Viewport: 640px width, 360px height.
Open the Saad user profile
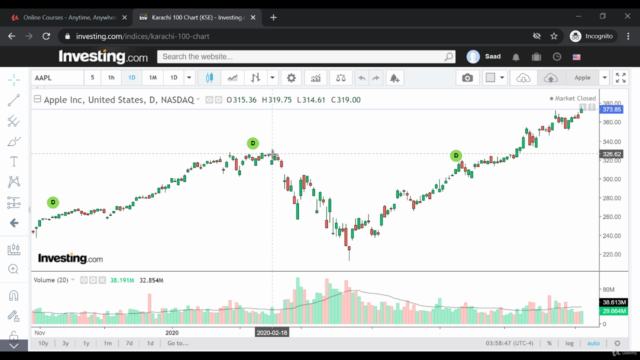pos(484,57)
